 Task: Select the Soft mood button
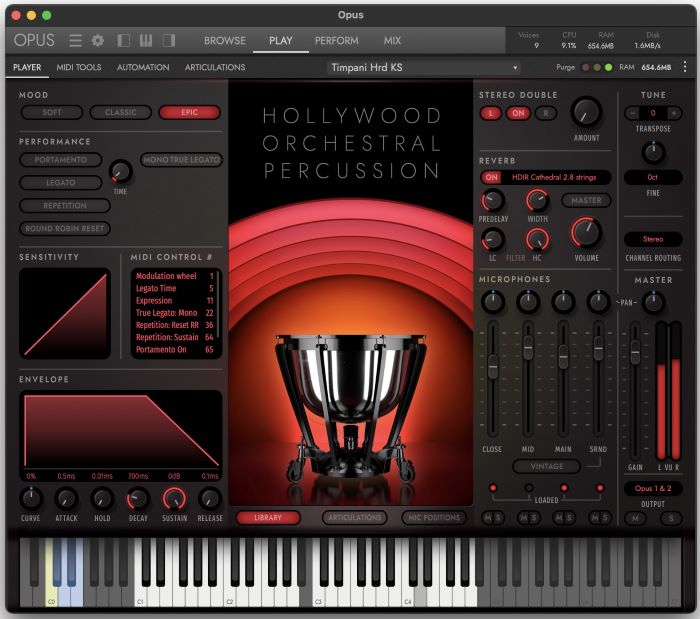tap(52, 112)
